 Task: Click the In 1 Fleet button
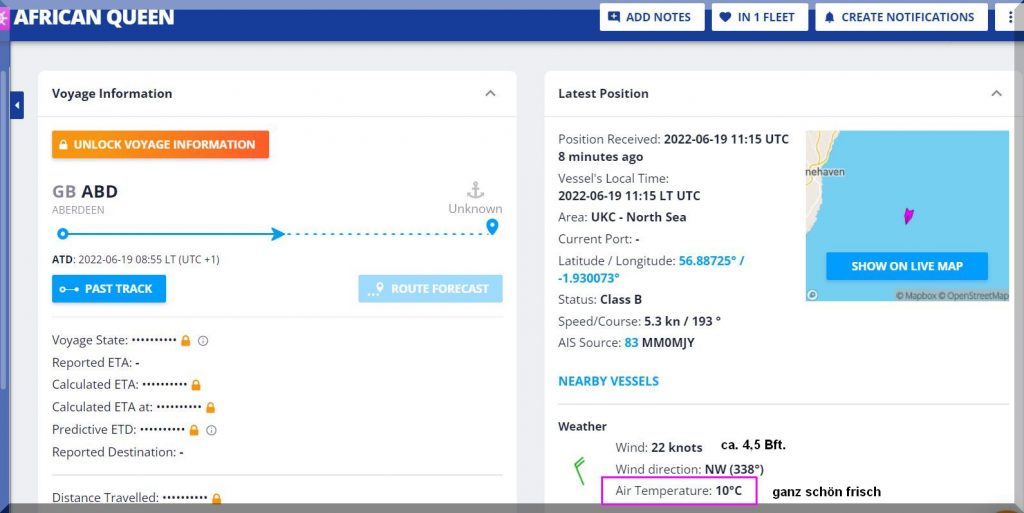759,17
